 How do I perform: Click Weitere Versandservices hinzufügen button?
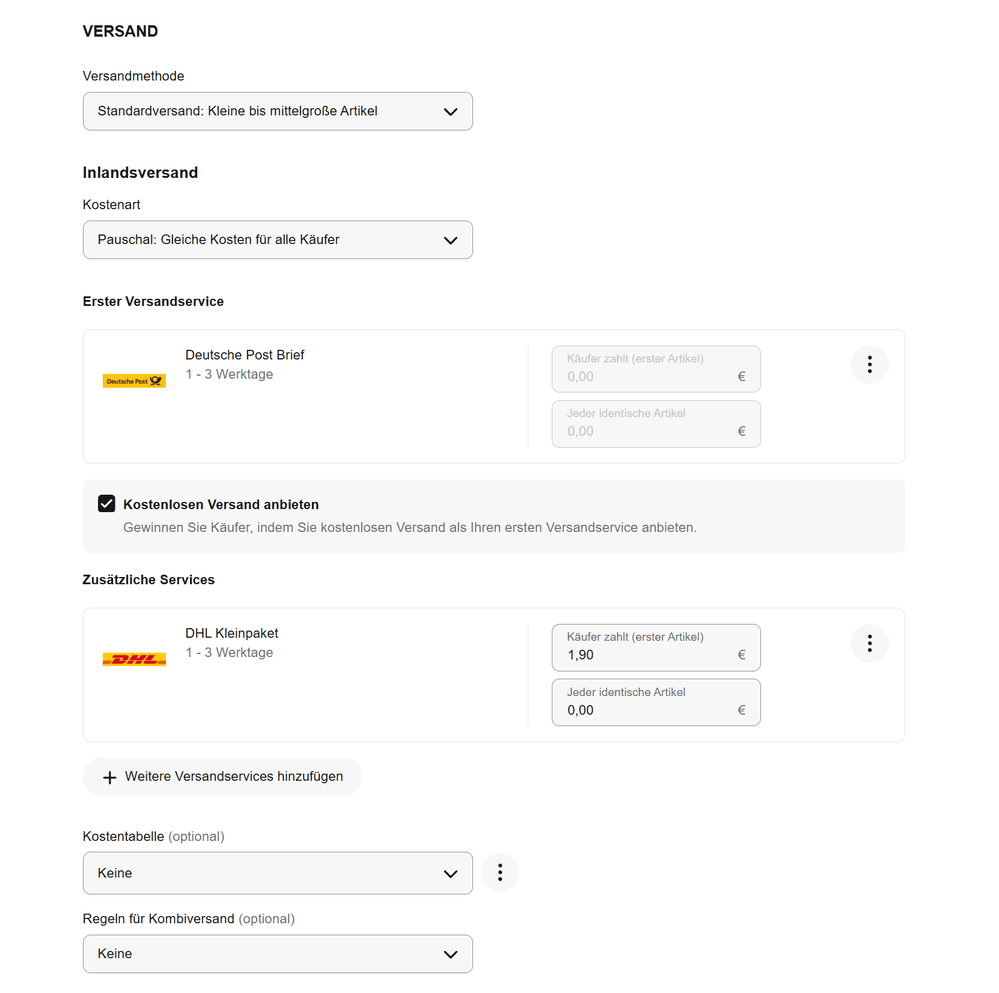(222, 776)
